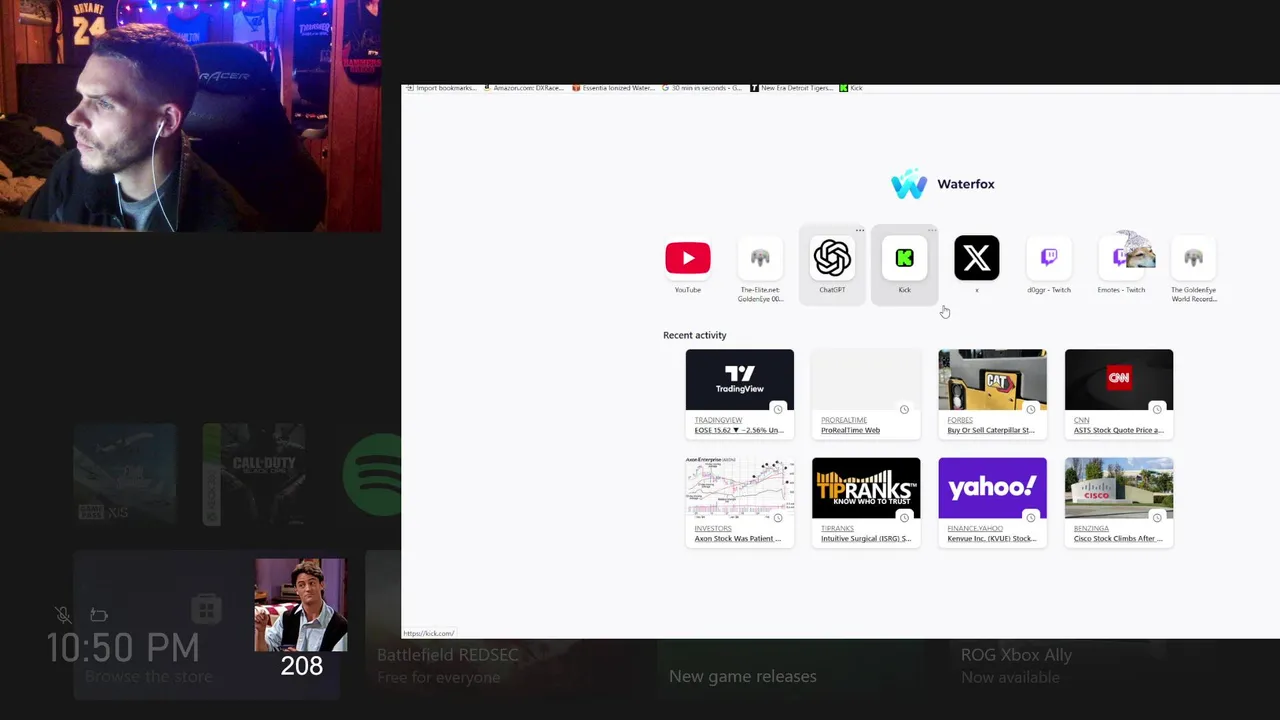Image resolution: width=1280 pixels, height=720 pixels.
Task: Click the BENZINGA source label
Action: pos(1091,529)
